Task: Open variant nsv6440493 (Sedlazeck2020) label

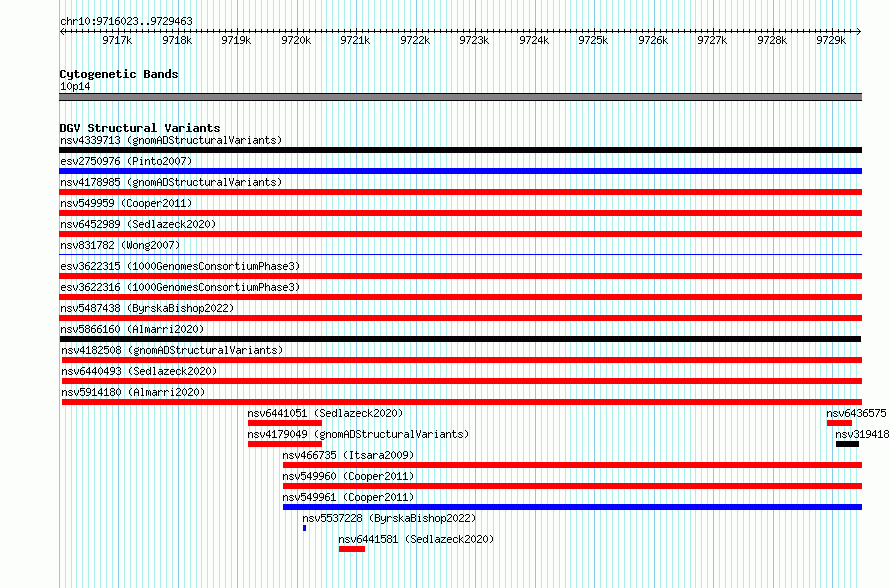Action: point(139,371)
